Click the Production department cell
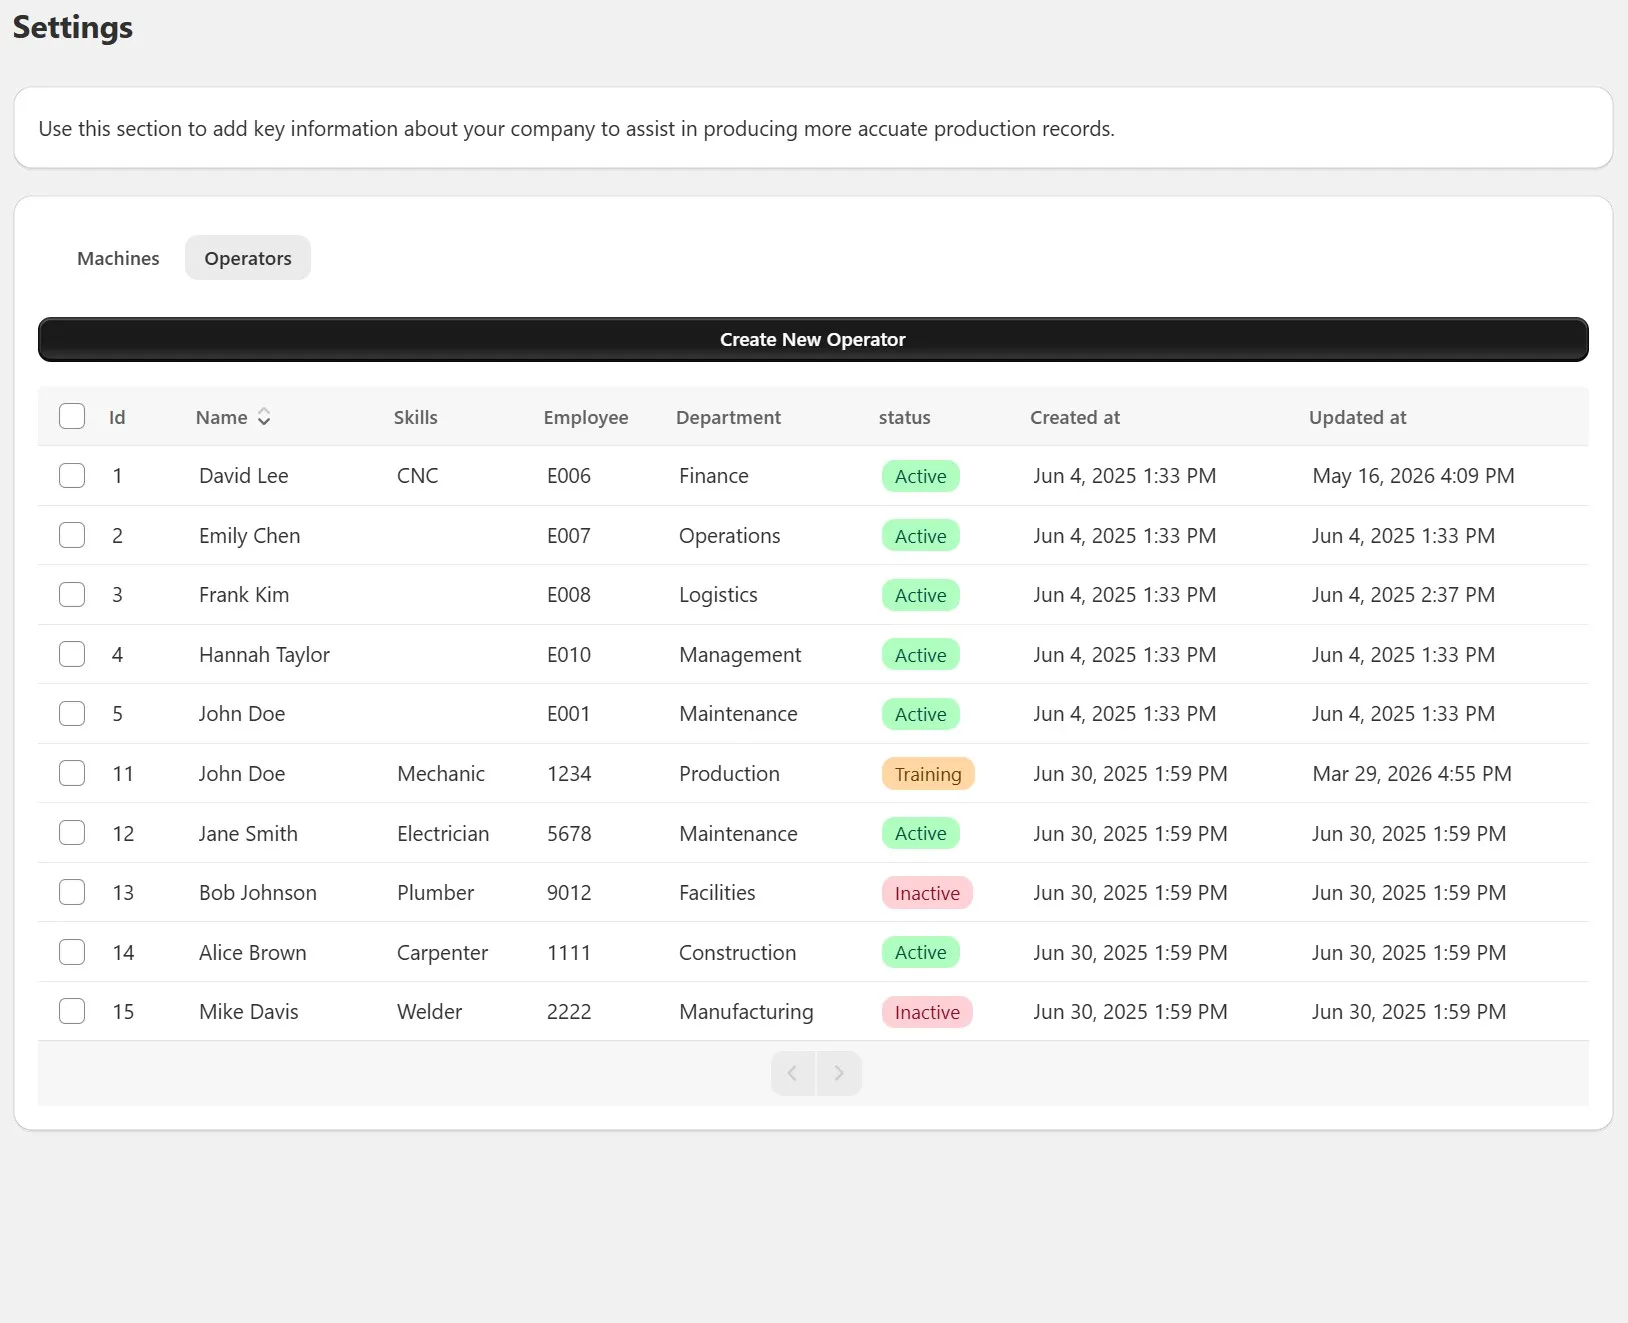 [x=729, y=774]
